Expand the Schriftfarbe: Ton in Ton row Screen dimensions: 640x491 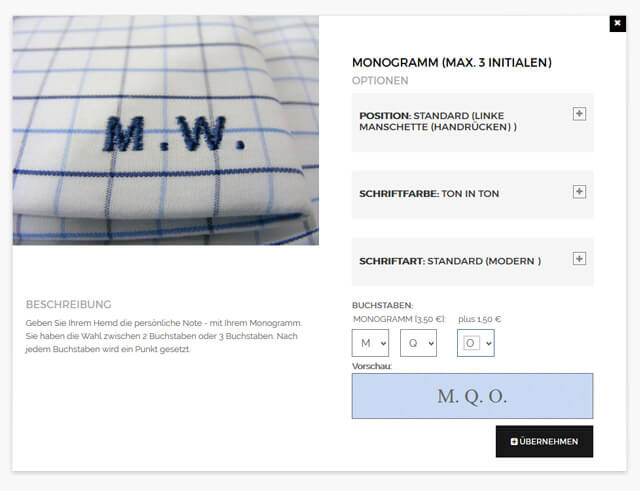coord(473,194)
